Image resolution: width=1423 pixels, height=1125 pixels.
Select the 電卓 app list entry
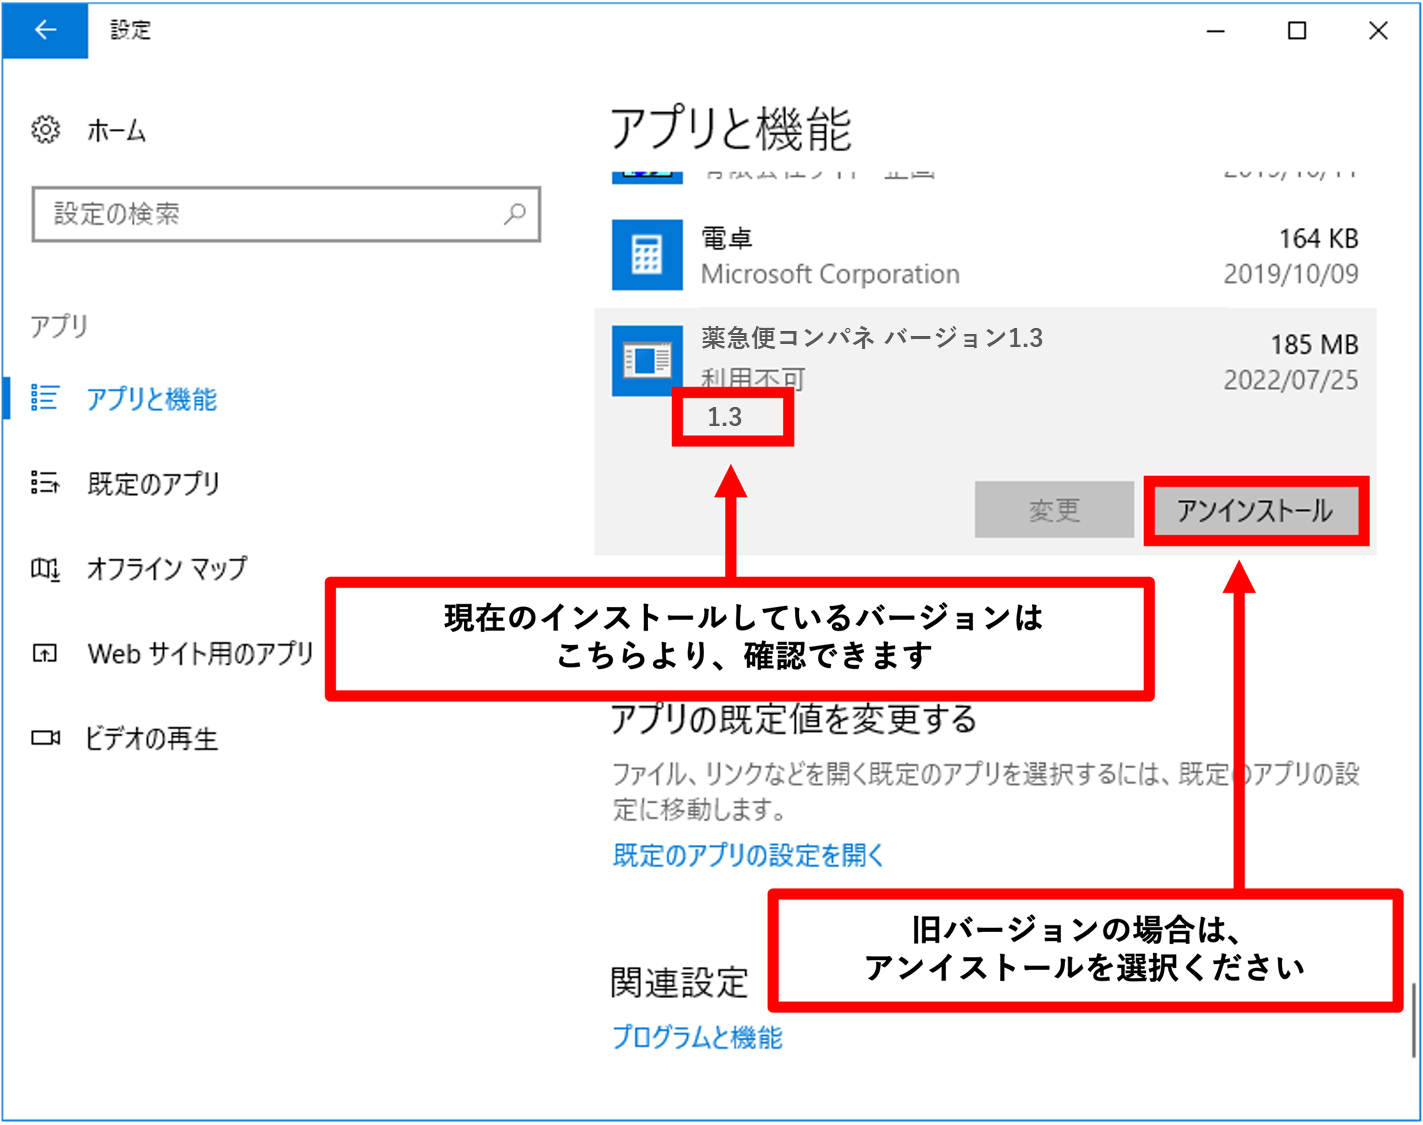pos(985,256)
